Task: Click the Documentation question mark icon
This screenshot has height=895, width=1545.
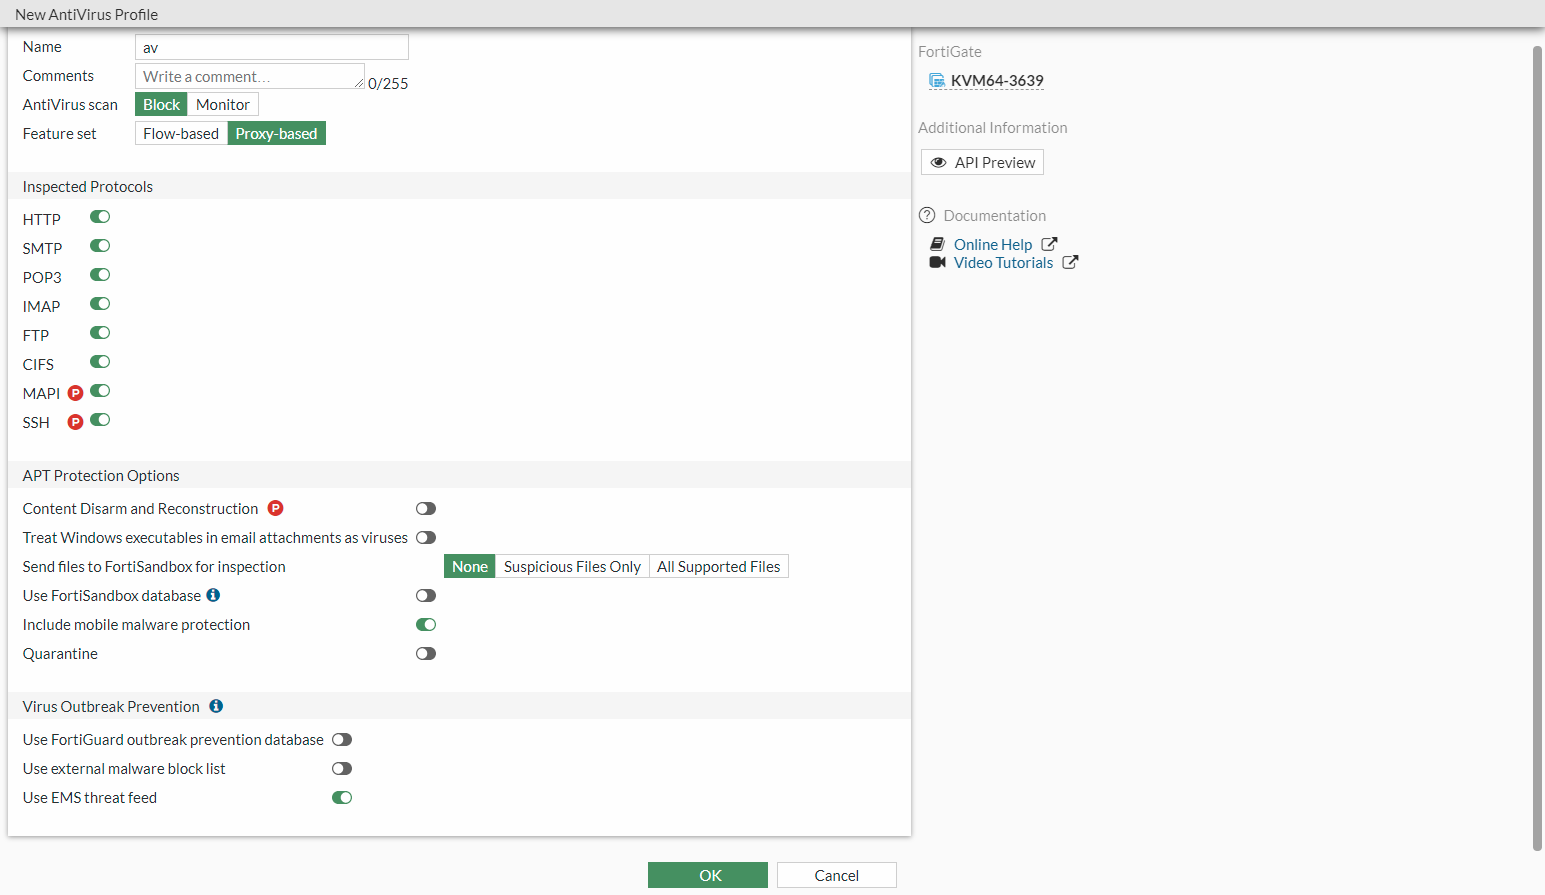Action: click(927, 215)
